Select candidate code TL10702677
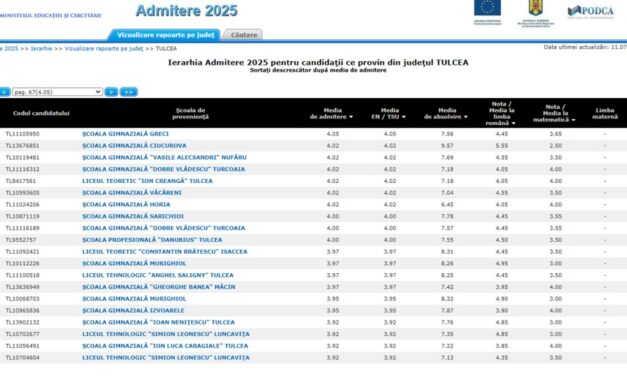The width and height of the screenshot is (627, 376). coord(22,334)
